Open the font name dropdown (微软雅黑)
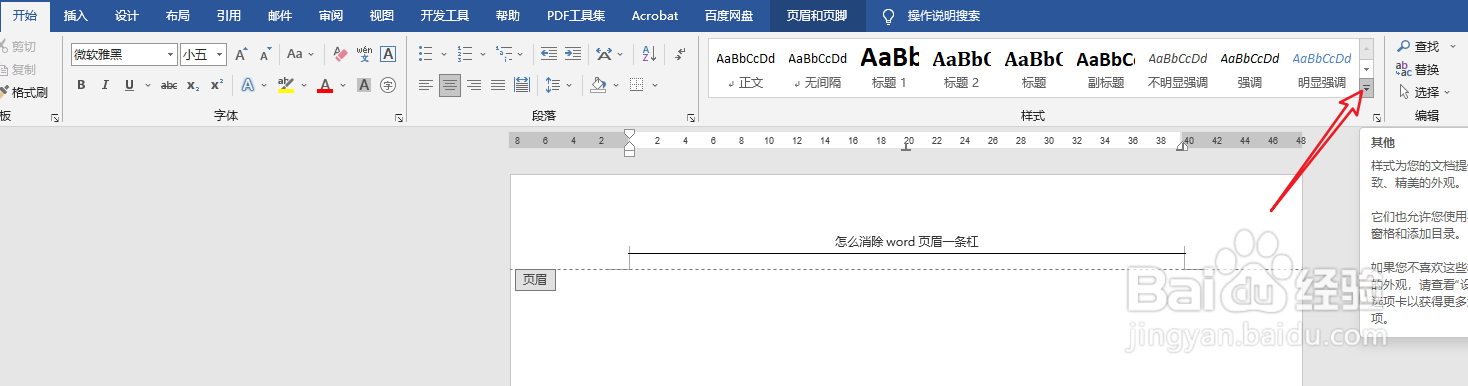This screenshot has height=386, width=1468. [171, 54]
